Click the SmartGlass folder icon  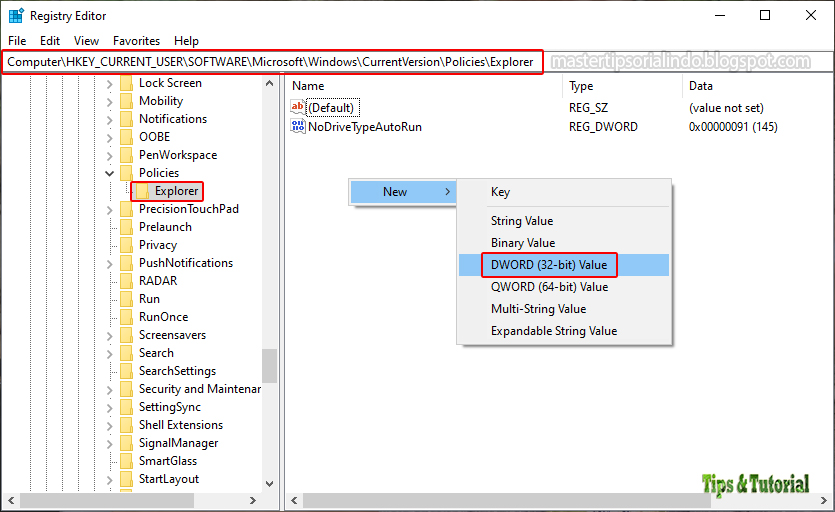click(x=127, y=461)
